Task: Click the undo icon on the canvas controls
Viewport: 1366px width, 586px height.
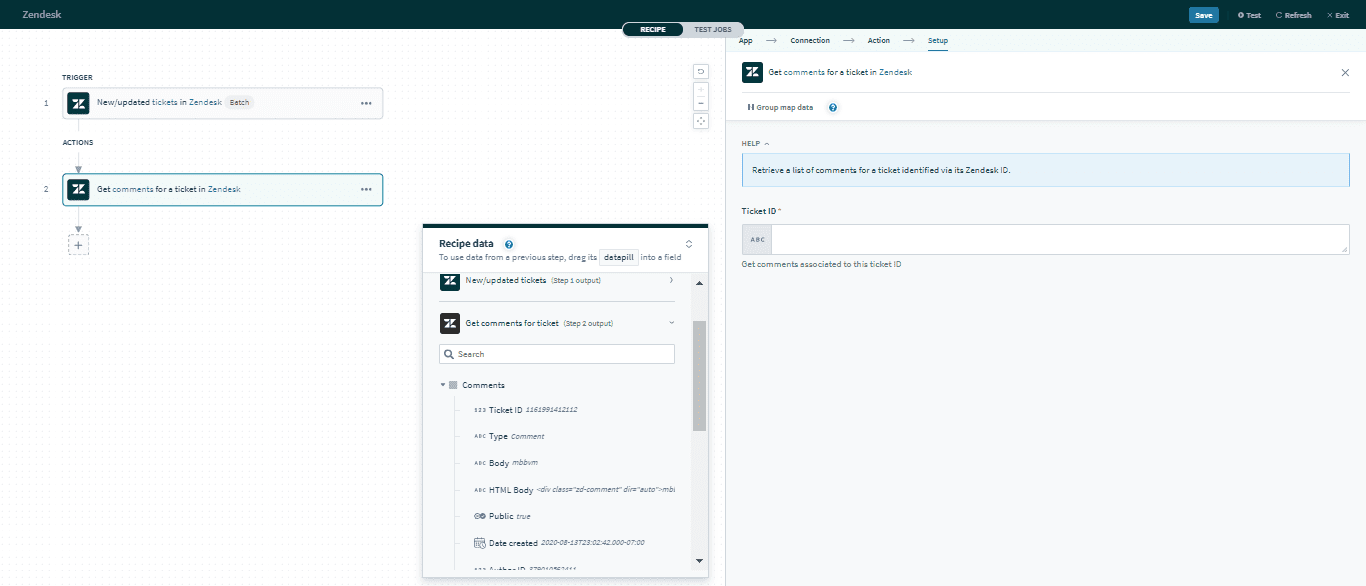Action: pyautogui.click(x=700, y=71)
